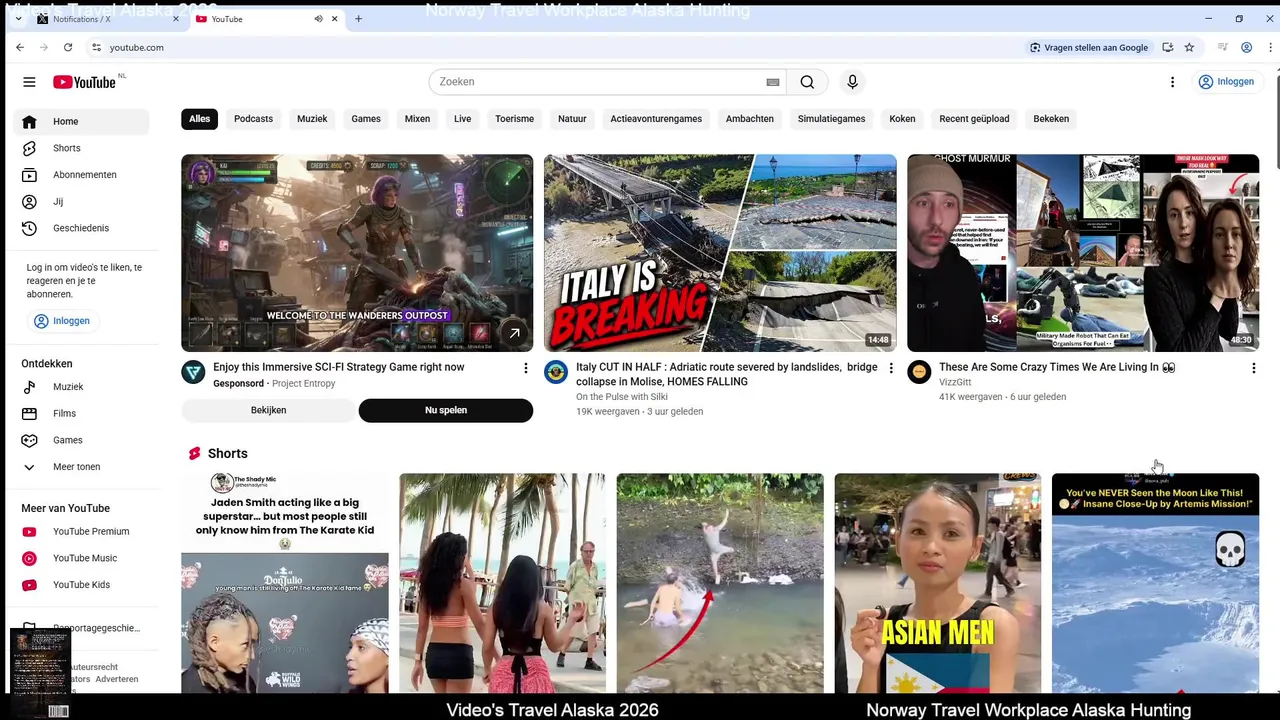Open the VizzGitt channel avatar

click(x=919, y=372)
